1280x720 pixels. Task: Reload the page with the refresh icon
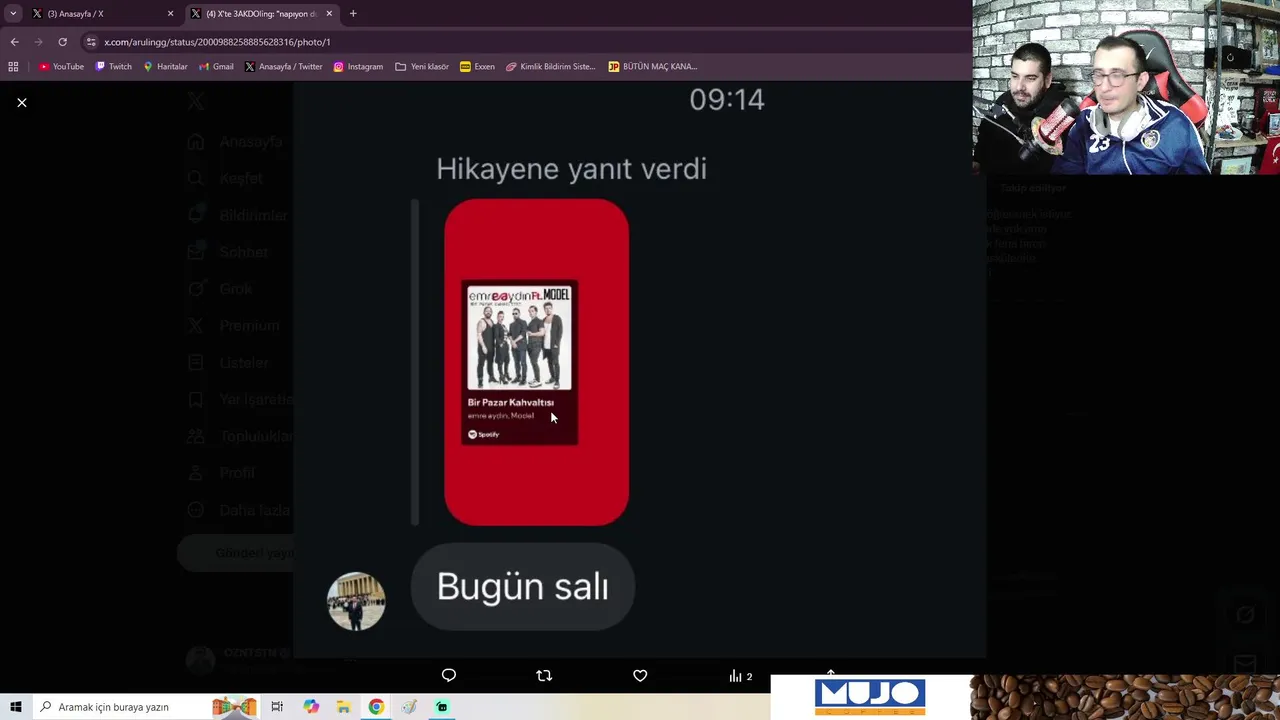pyautogui.click(x=62, y=42)
